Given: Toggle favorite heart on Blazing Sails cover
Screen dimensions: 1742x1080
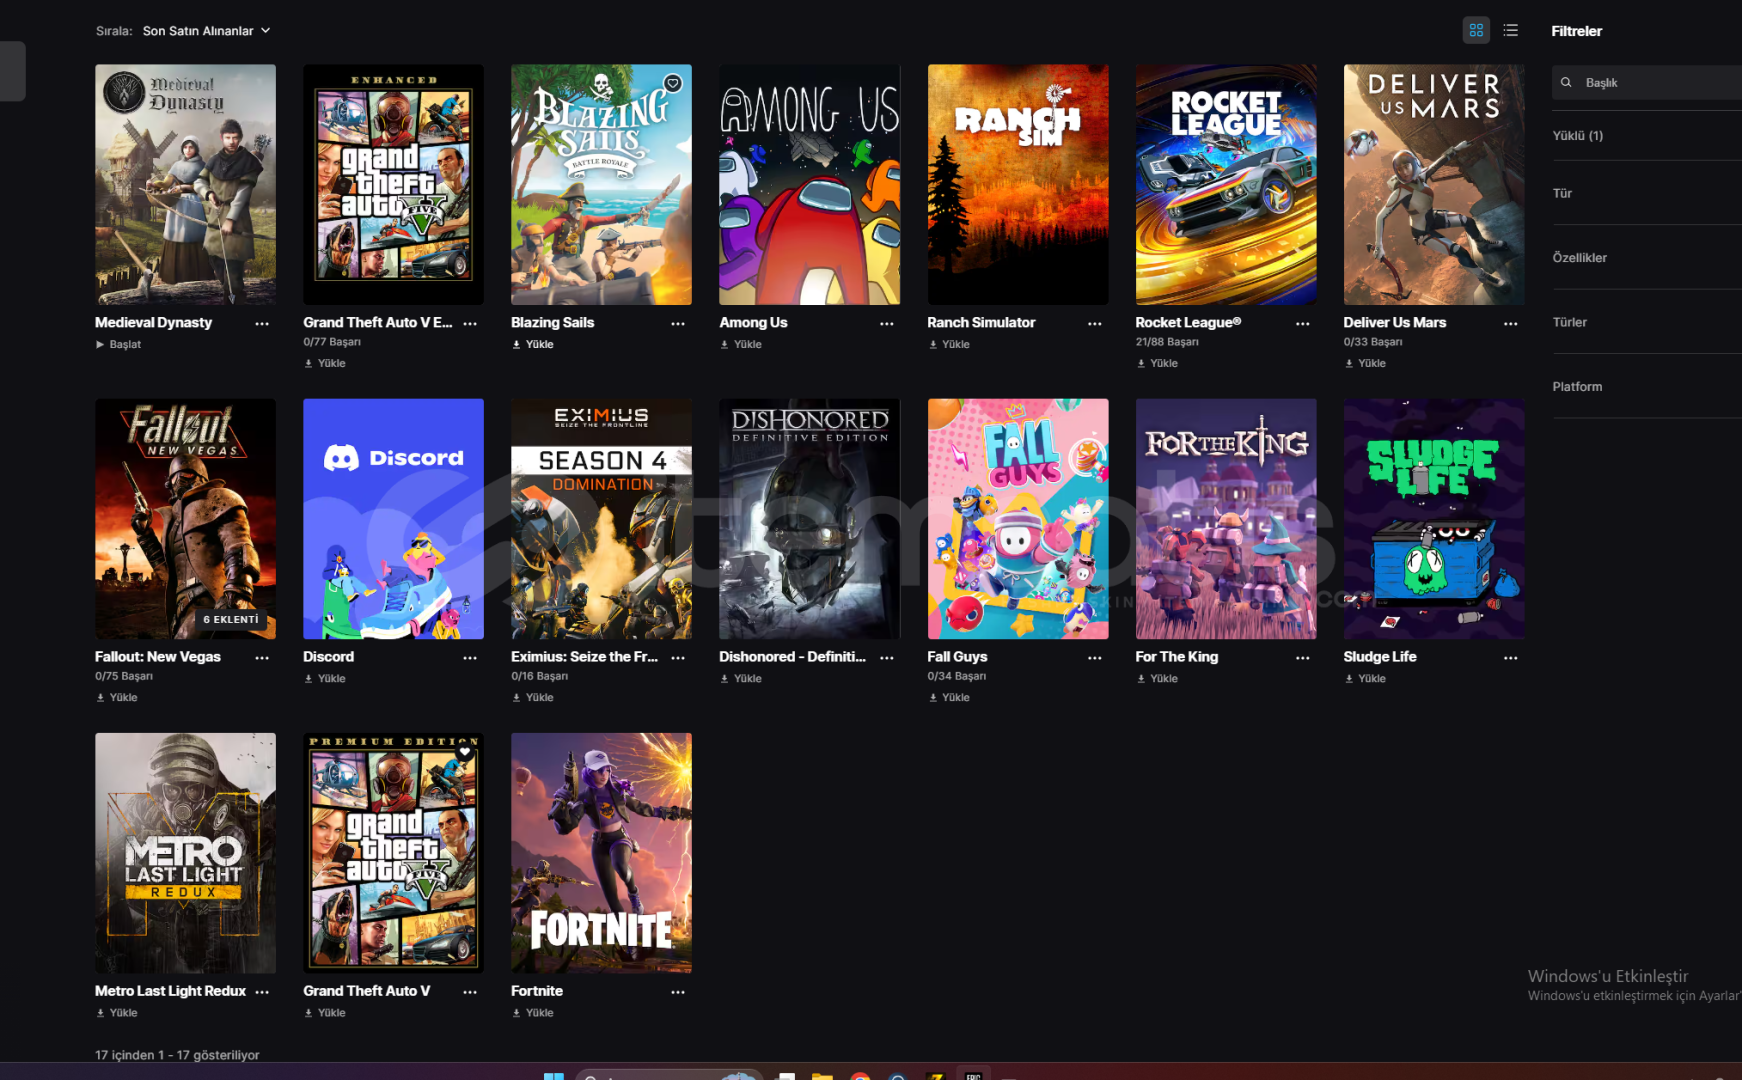Looking at the screenshot, I should [673, 84].
